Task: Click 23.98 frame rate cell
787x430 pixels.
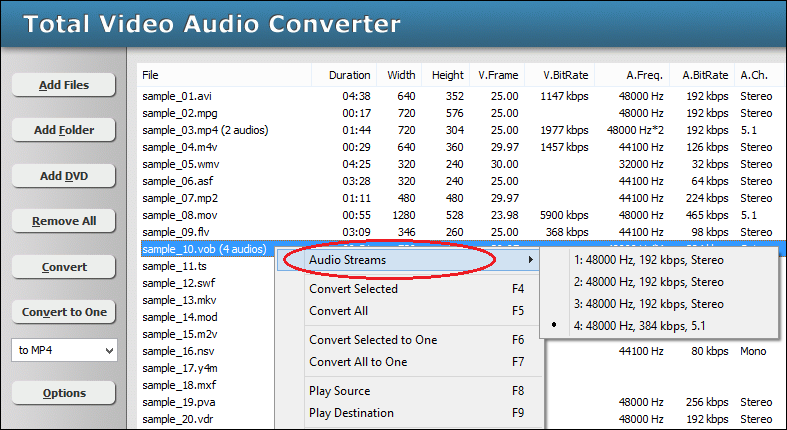Action: pos(504,215)
